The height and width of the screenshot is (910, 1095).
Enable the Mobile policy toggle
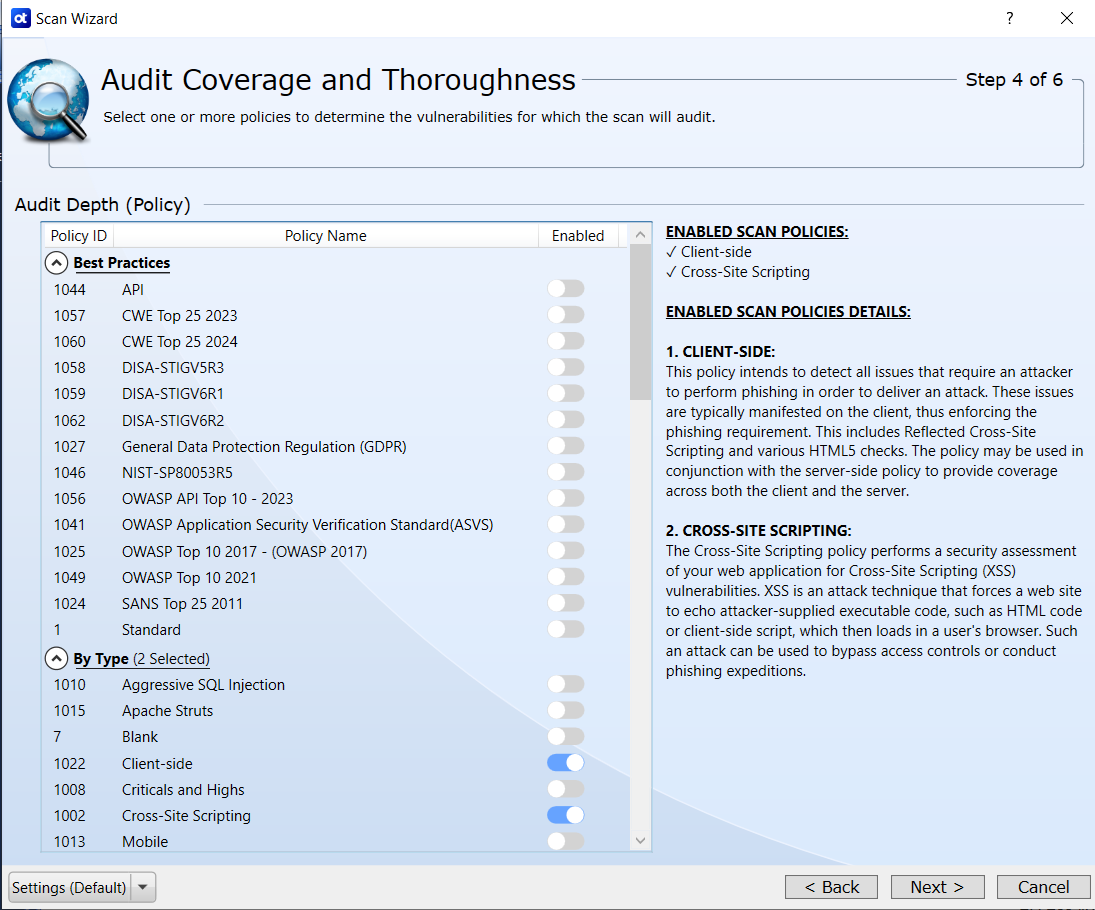tap(565, 841)
